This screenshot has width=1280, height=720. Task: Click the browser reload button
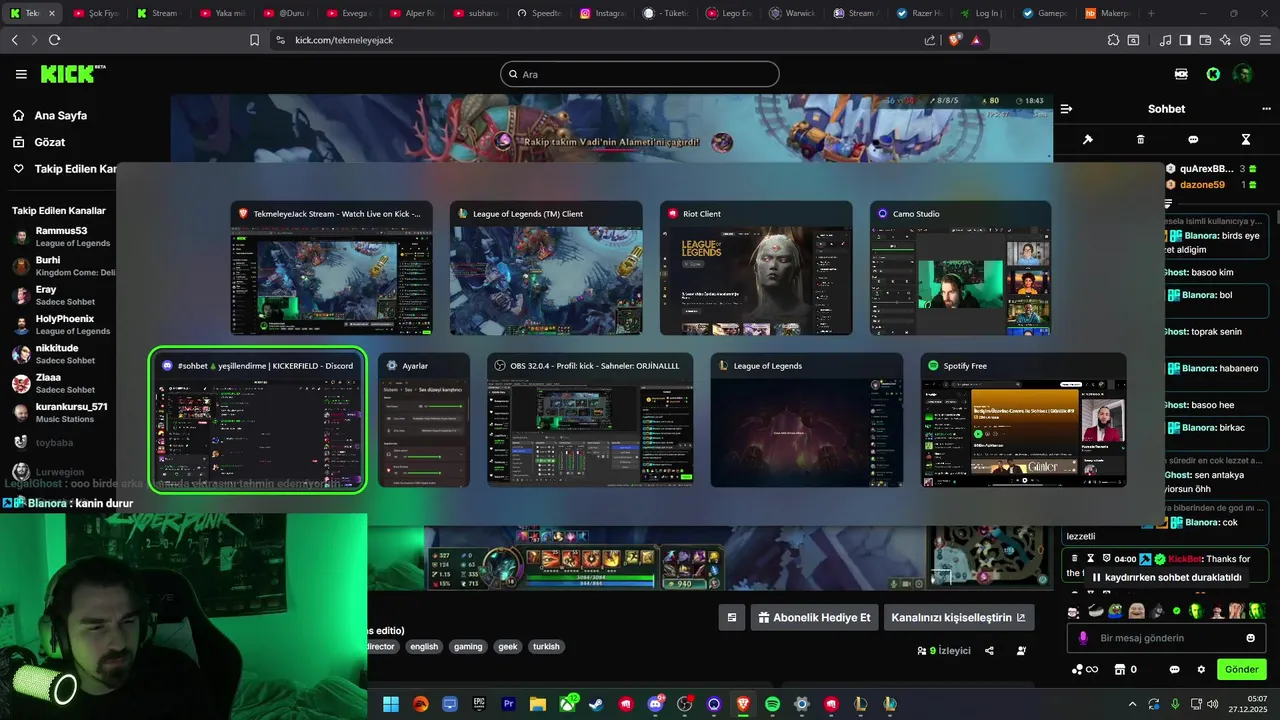pyautogui.click(x=54, y=40)
